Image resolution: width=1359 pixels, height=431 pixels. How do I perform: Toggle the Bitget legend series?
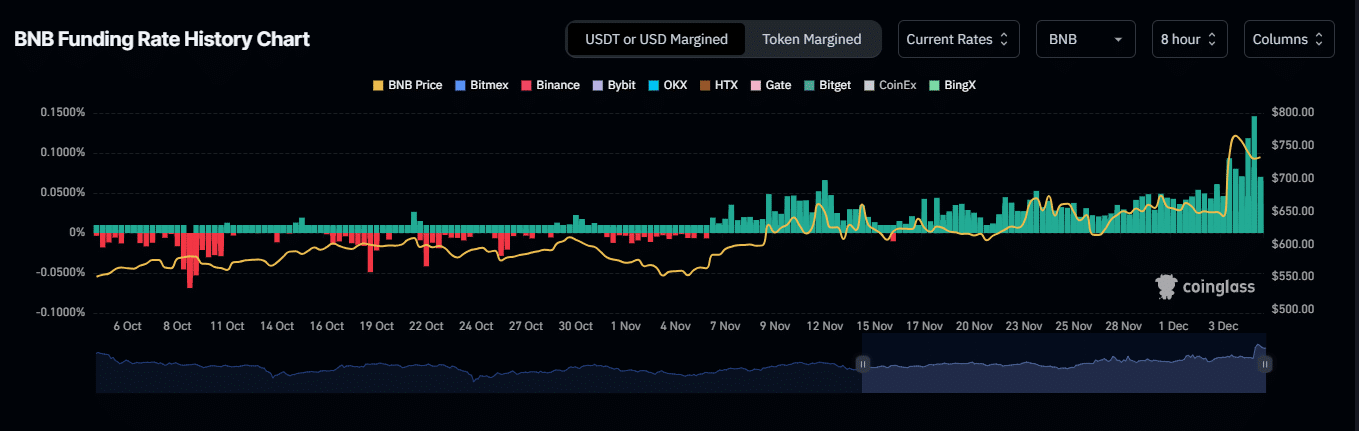(827, 85)
